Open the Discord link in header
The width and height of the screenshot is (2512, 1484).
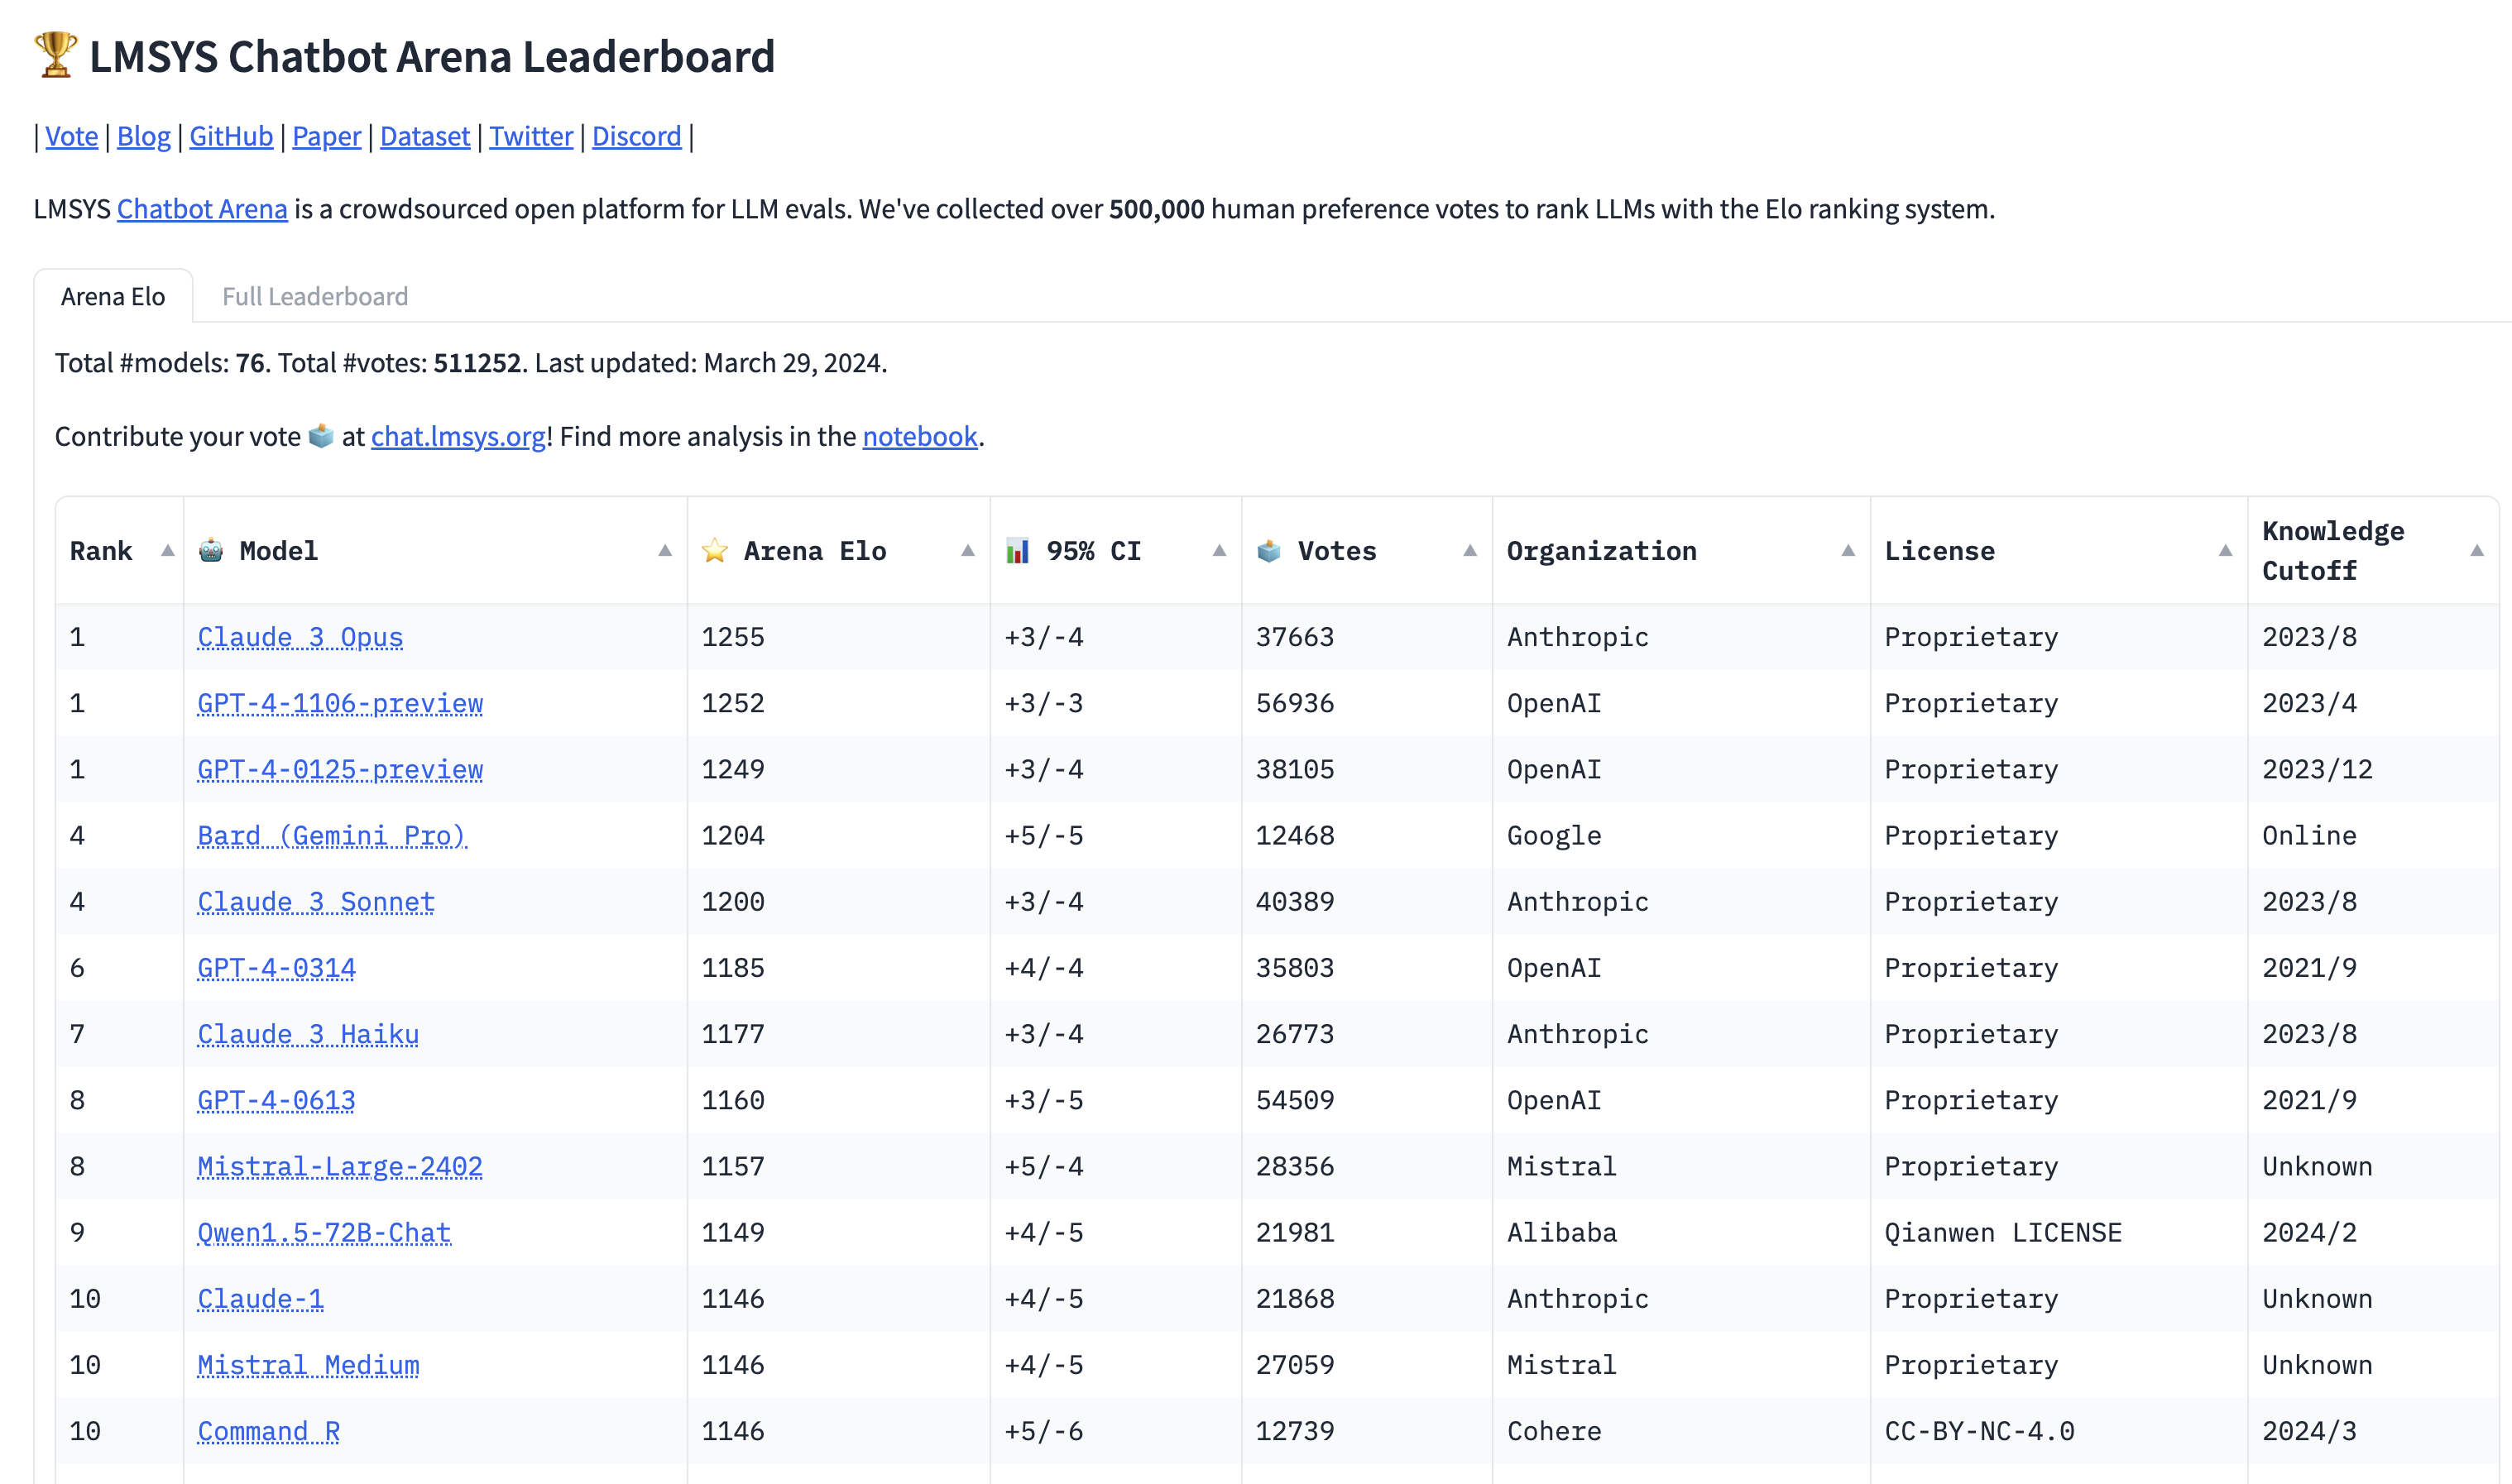click(x=636, y=136)
